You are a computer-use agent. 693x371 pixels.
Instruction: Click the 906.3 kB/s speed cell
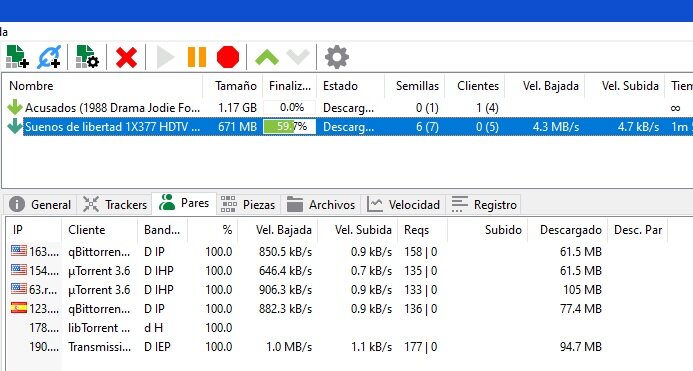click(x=286, y=290)
